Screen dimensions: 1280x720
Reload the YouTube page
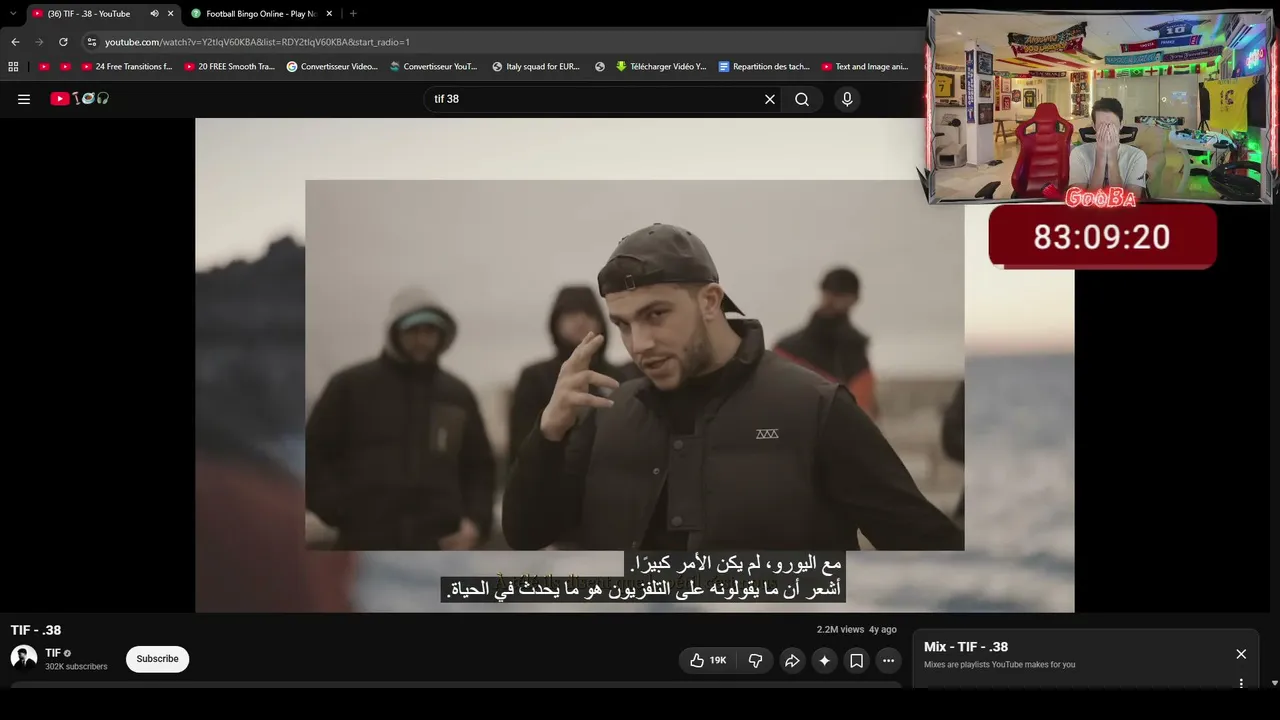(63, 42)
